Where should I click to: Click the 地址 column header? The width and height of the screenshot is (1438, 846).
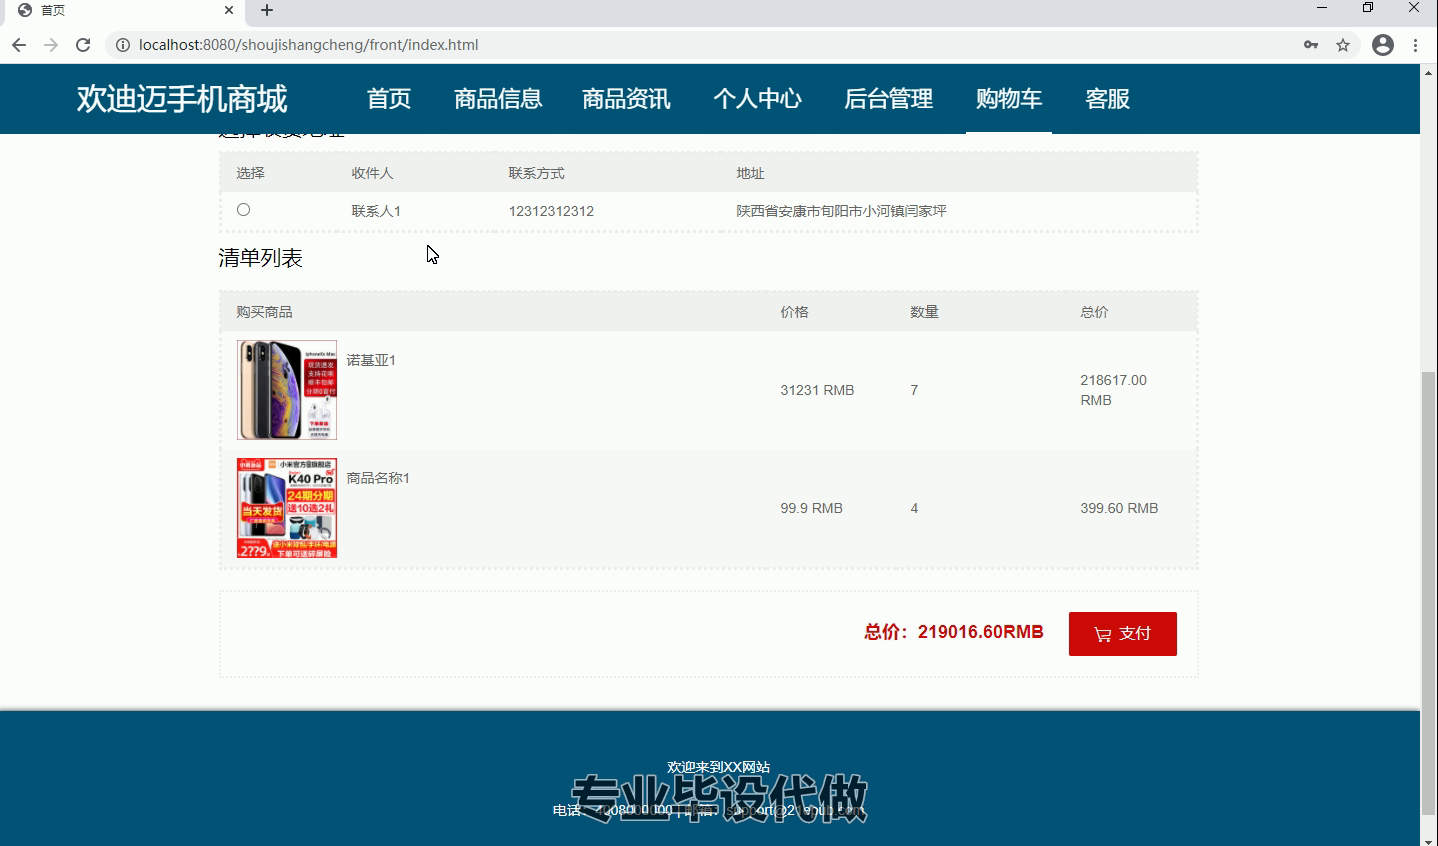tap(750, 173)
